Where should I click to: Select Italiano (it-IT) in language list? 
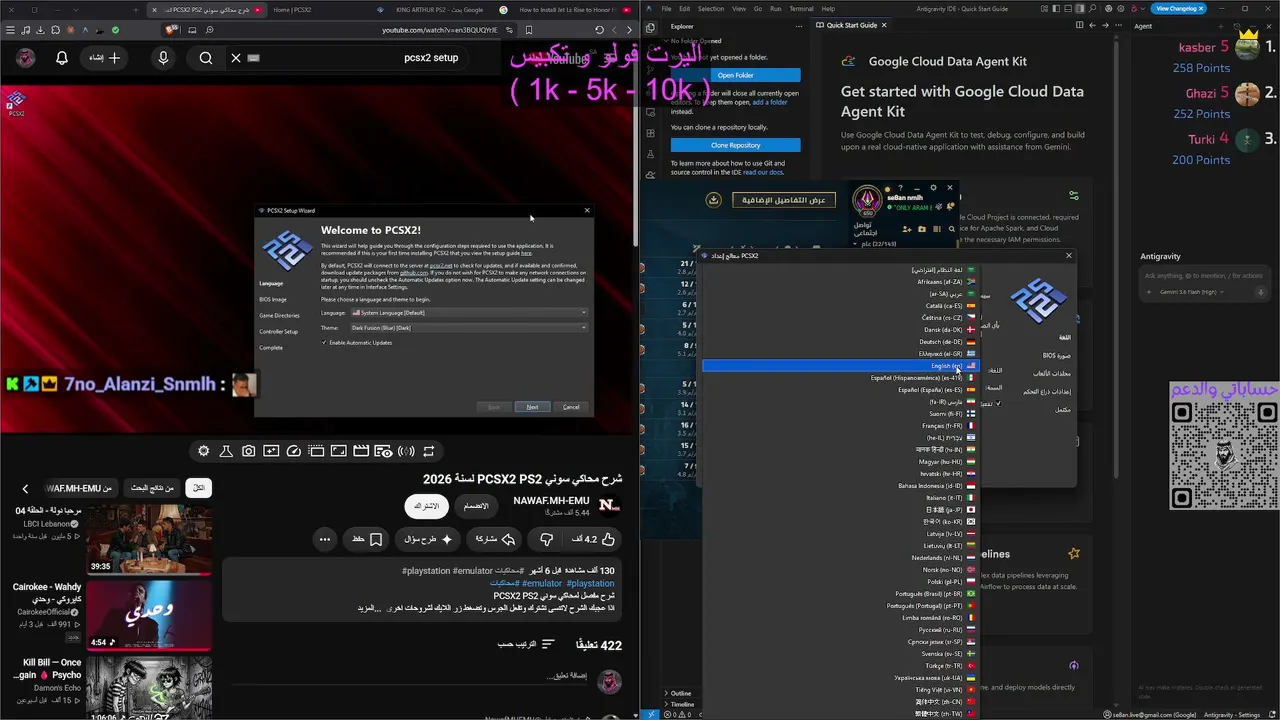click(840, 498)
